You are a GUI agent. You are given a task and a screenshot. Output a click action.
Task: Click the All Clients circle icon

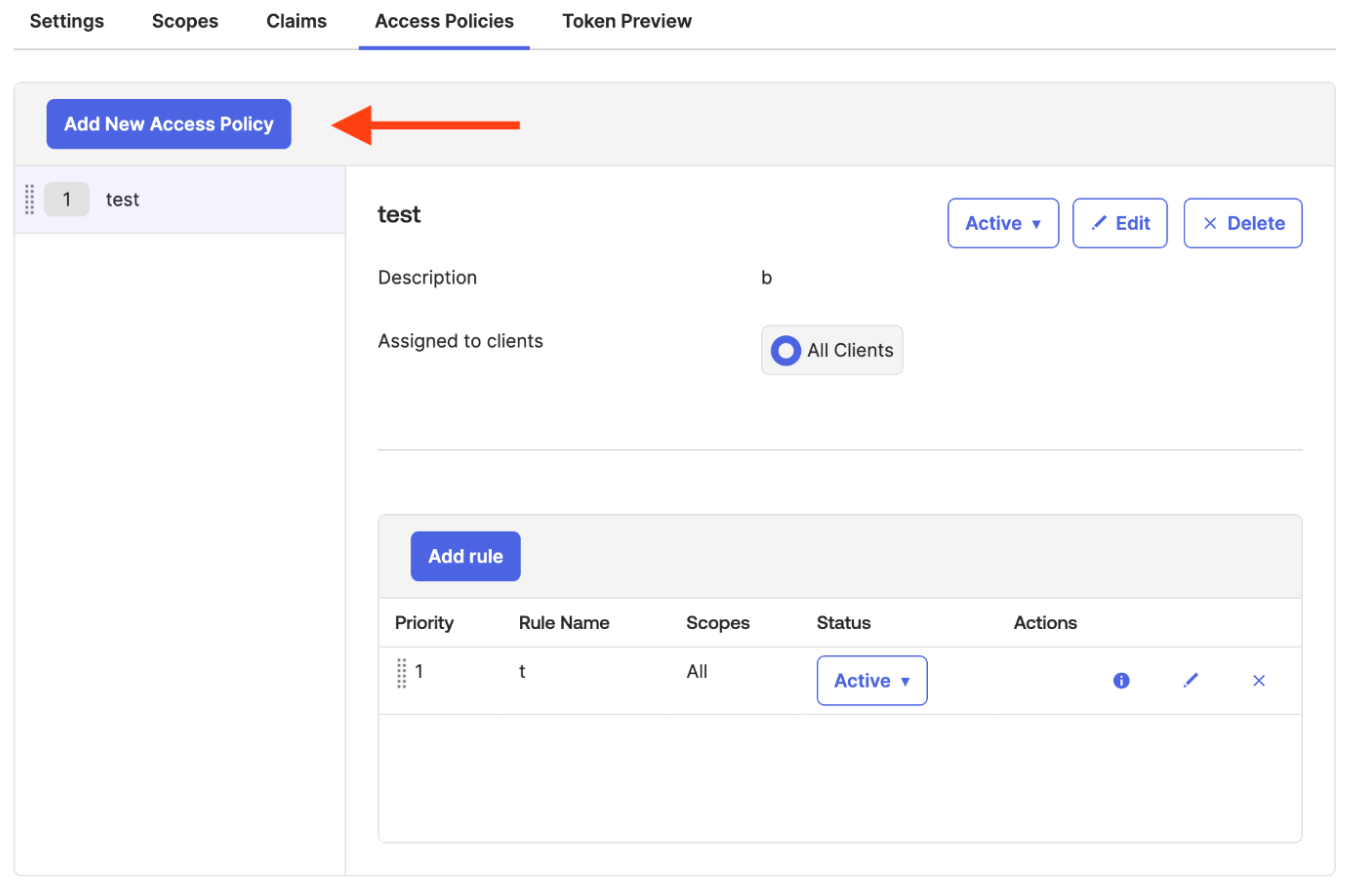coord(786,350)
